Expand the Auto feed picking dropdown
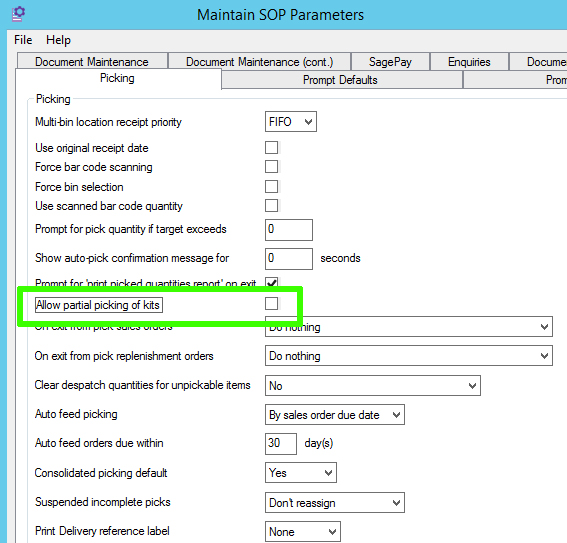The width and height of the screenshot is (567, 543). pyautogui.click(x=334, y=414)
